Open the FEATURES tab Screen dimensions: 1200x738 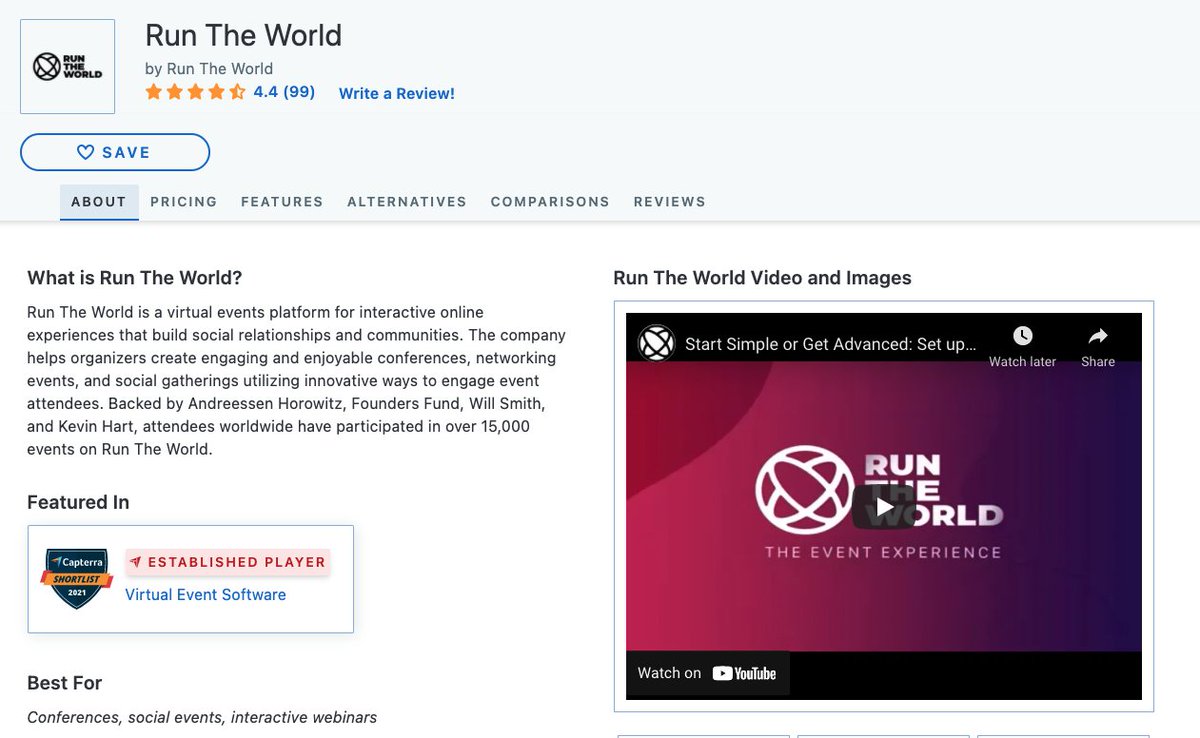tap(282, 201)
